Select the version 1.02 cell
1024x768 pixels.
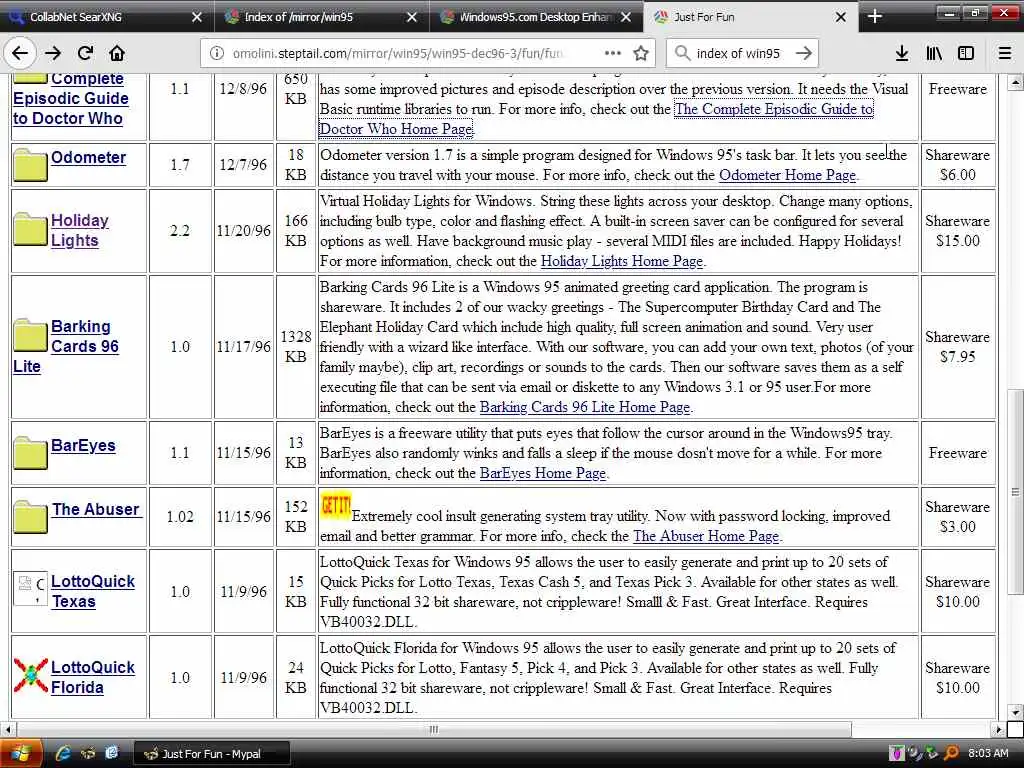pos(180,517)
